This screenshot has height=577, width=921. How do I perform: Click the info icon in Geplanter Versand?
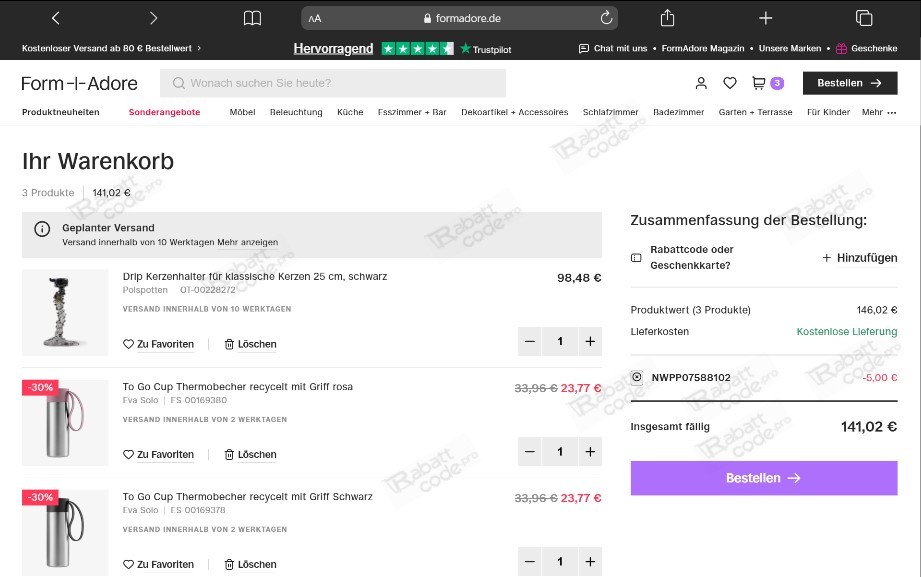(42, 229)
